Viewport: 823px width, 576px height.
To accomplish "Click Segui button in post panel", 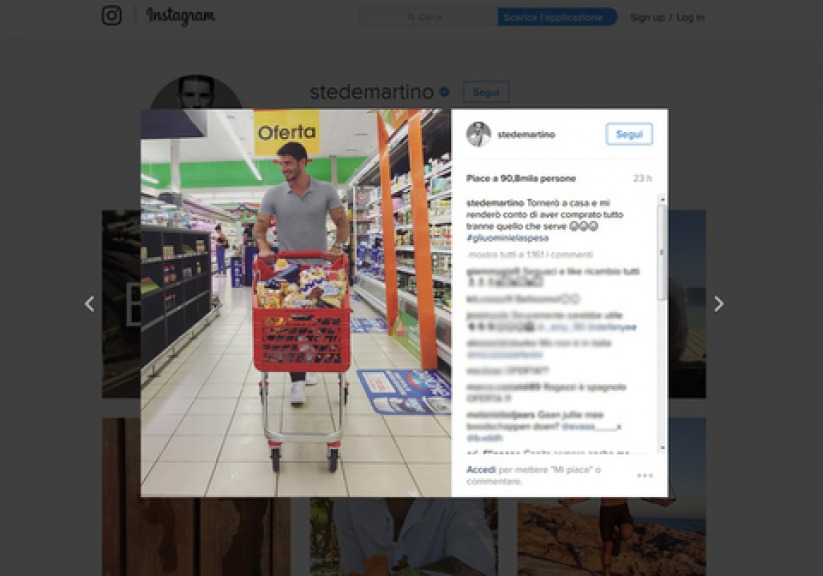I will point(629,134).
